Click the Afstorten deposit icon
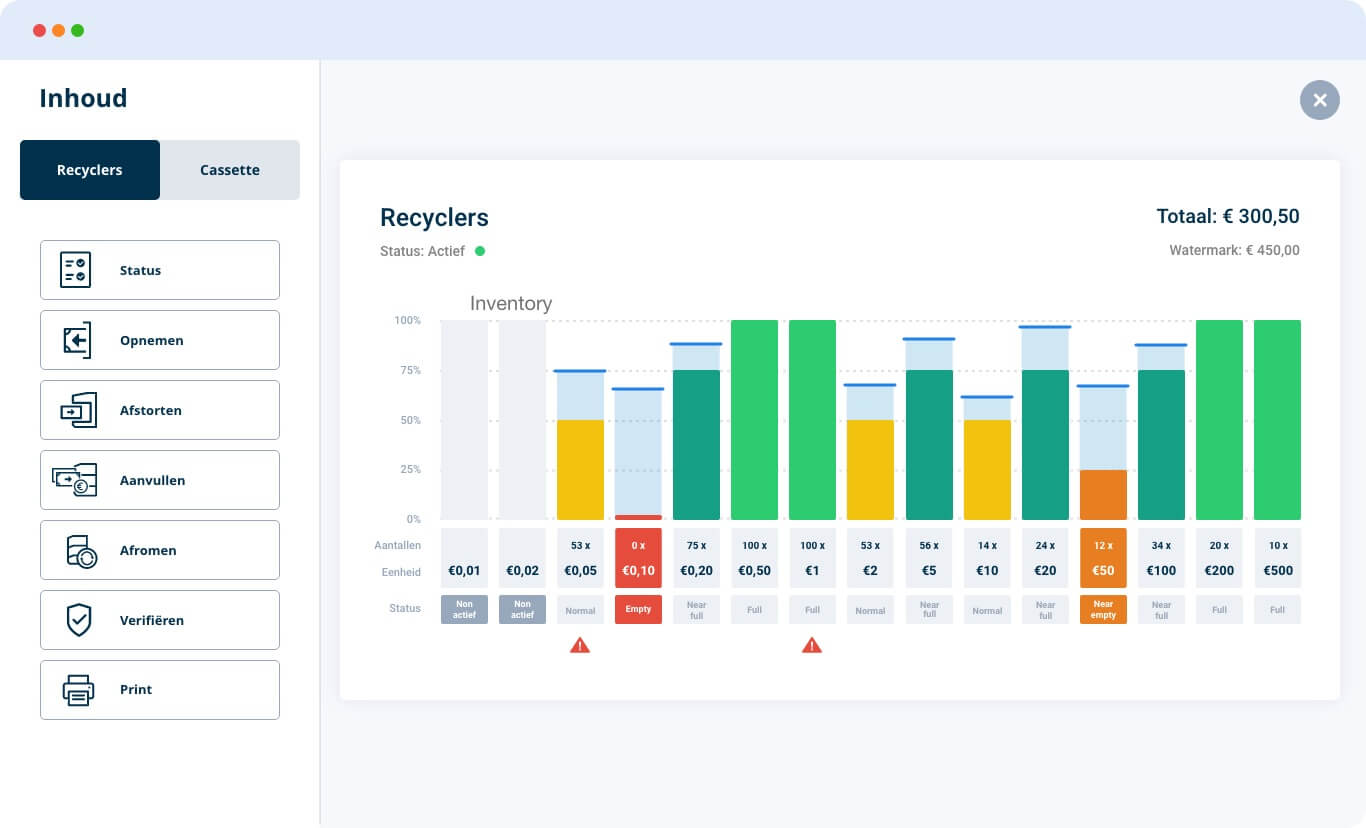The image size is (1366, 828). [78, 410]
